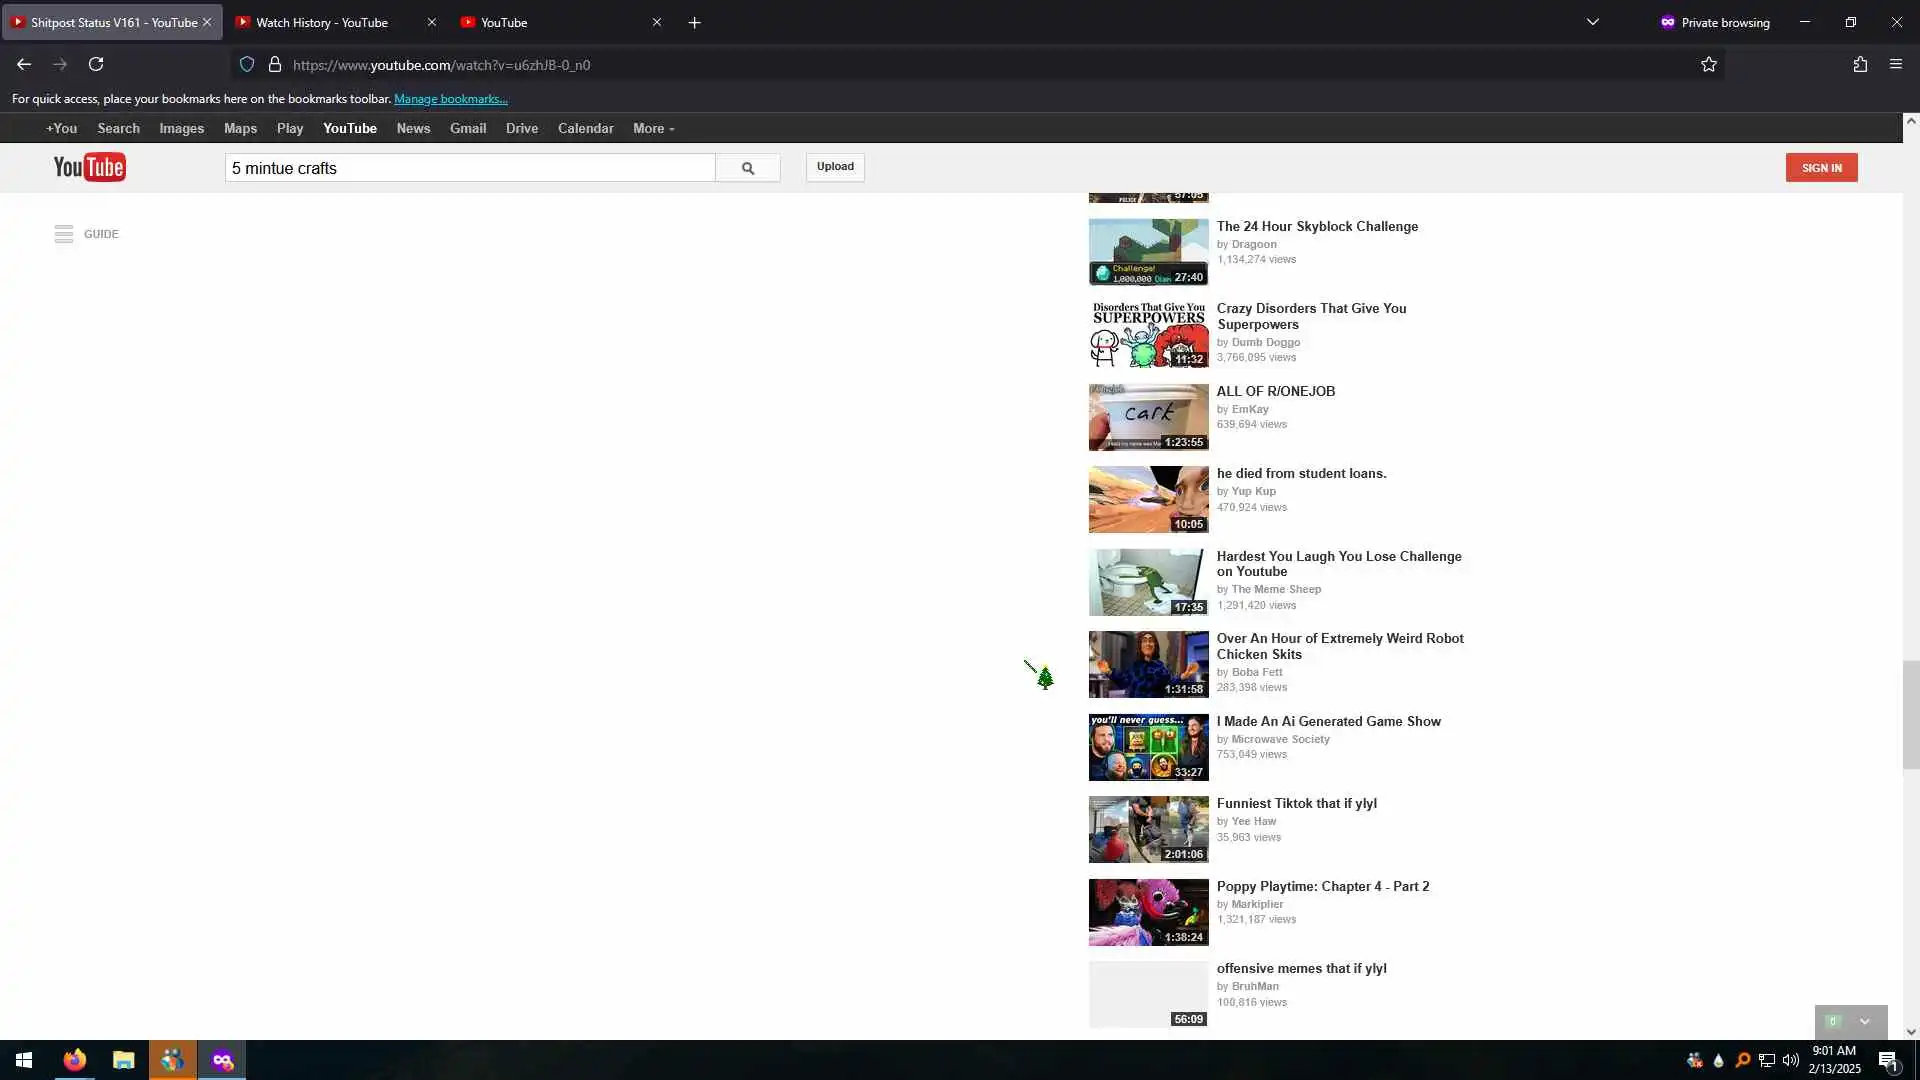Screen dimensions: 1920x1080
Task: Click the tracking protection shield icon
Action: click(x=247, y=64)
